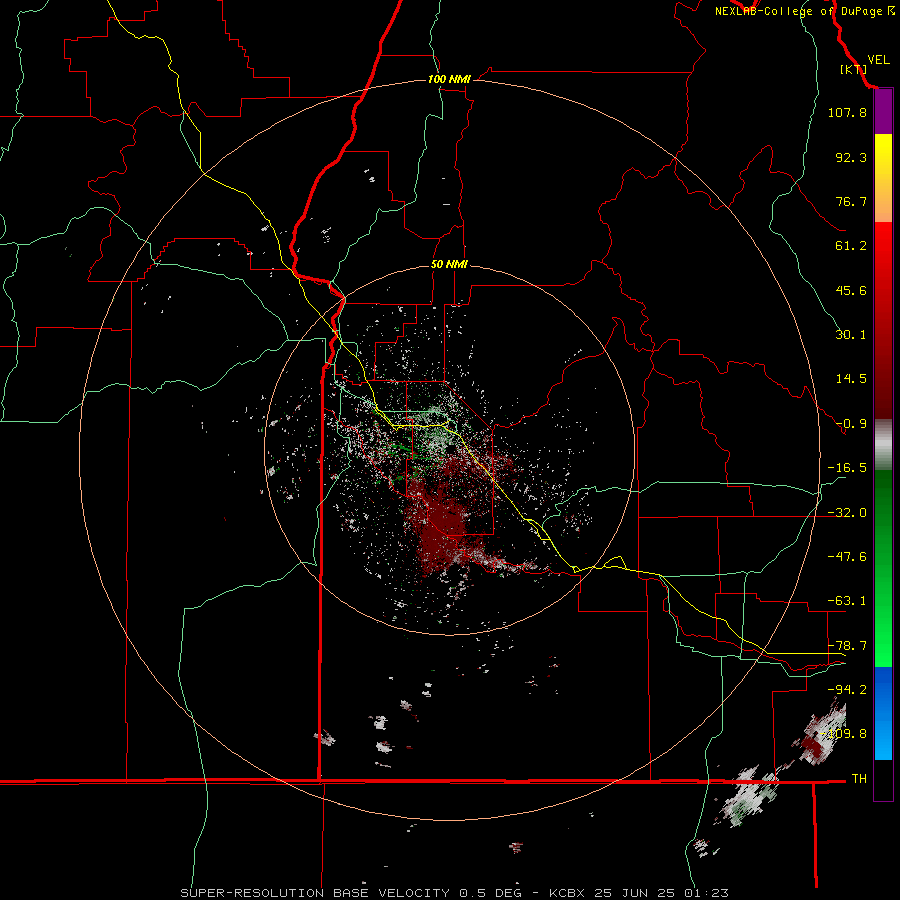The image size is (900, 900).
Task: Click the 100 NMI range ring label
Action: point(449,79)
